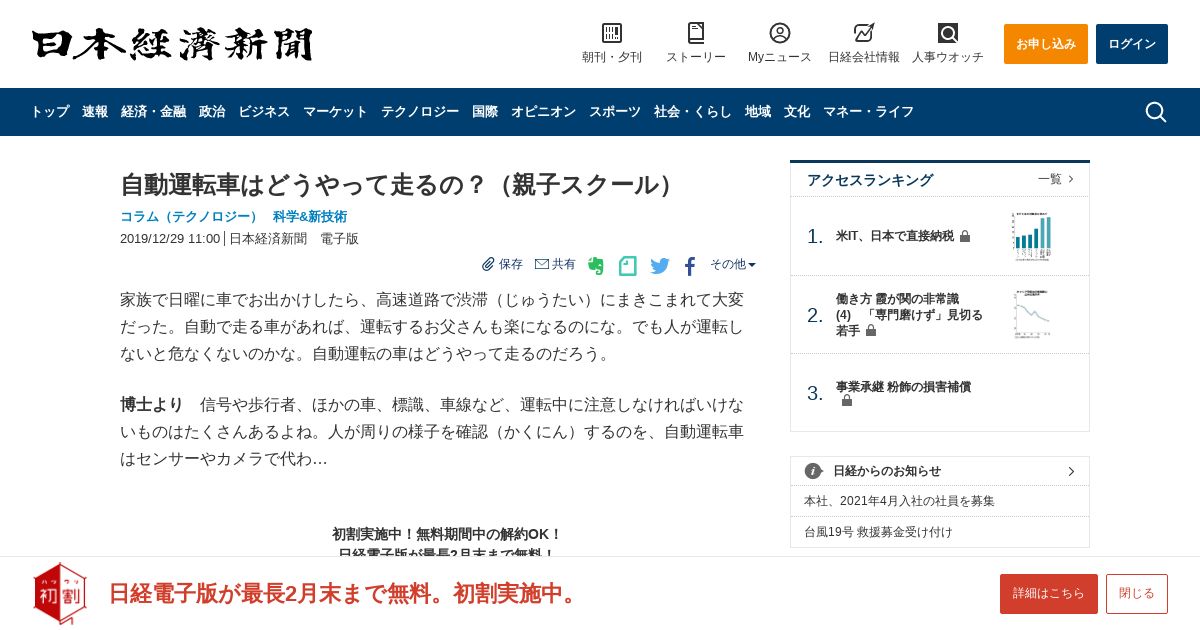Image resolution: width=1200 pixels, height=630 pixels.
Task: Open notice 本社、2021年4月入社の社員を募集
Action: point(900,501)
